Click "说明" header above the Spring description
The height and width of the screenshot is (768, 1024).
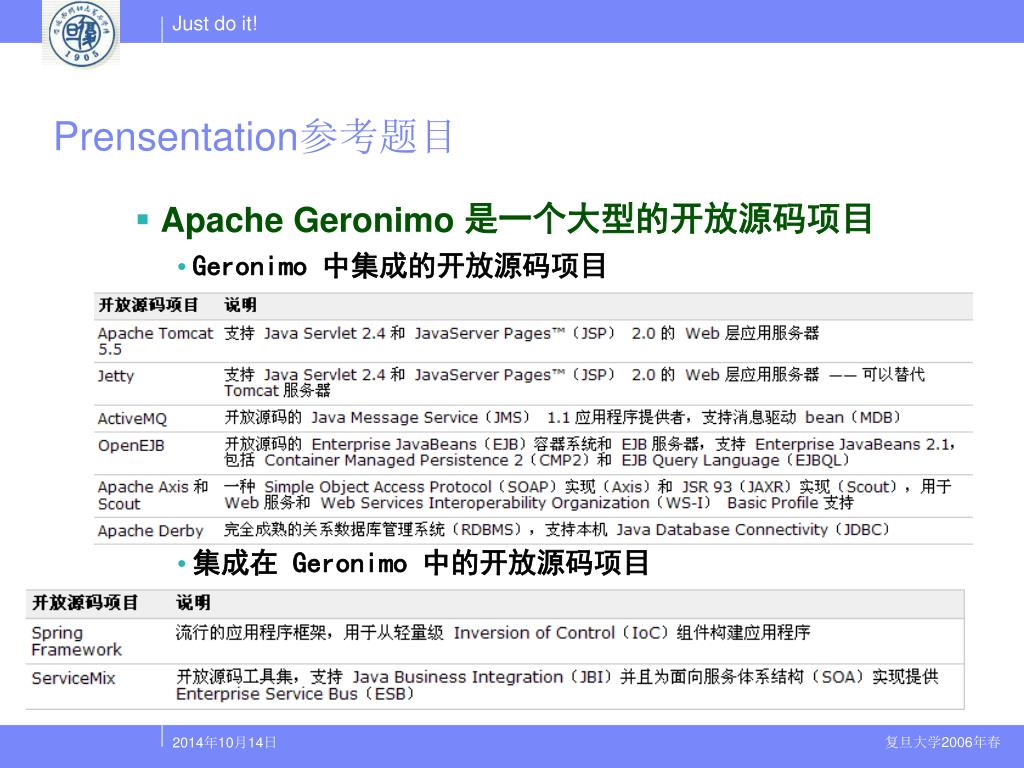(x=193, y=602)
